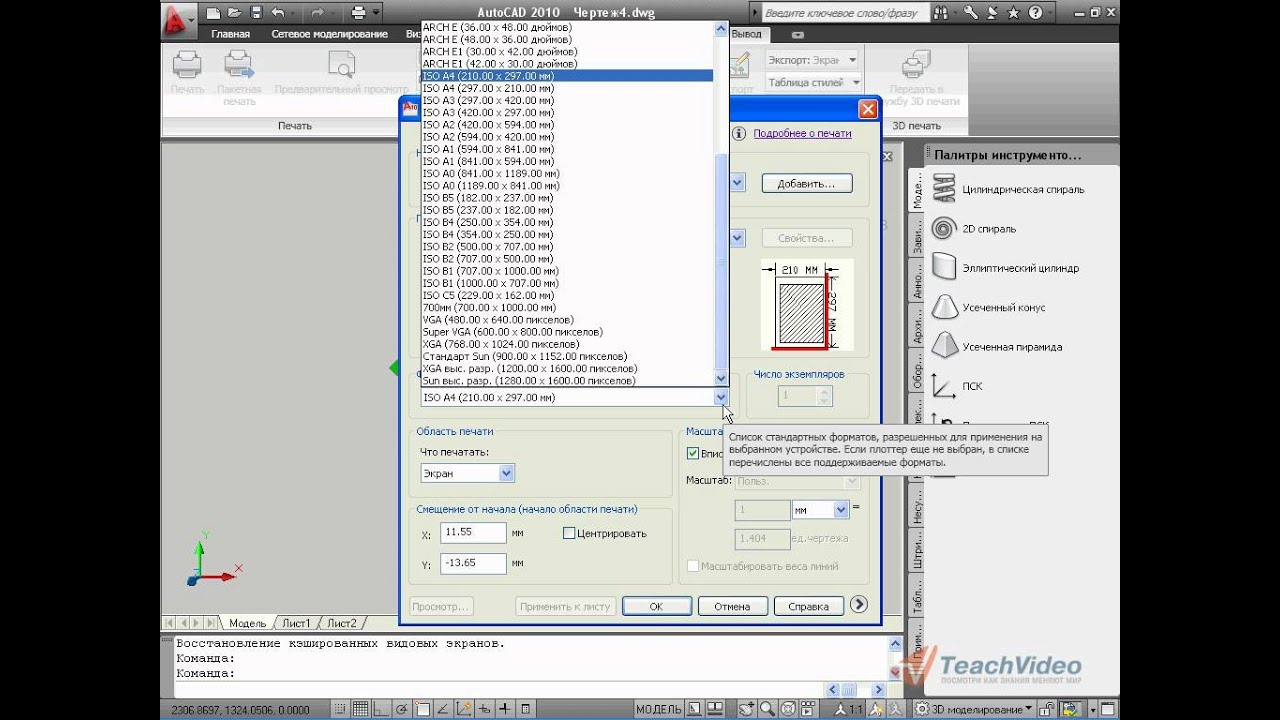Click the Save icon in quick access toolbar
The width and height of the screenshot is (1280, 720).
pyautogui.click(x=256, y=13)
